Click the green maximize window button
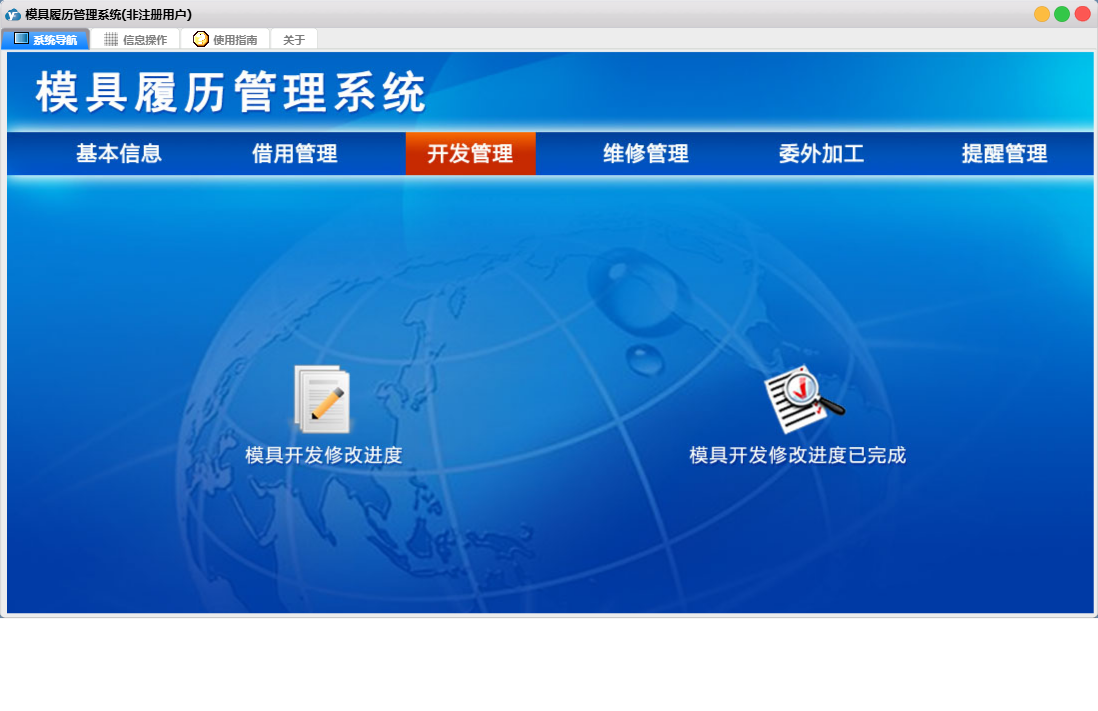The height and width of the screenshot is (711, 1098). coord(1062,14)
